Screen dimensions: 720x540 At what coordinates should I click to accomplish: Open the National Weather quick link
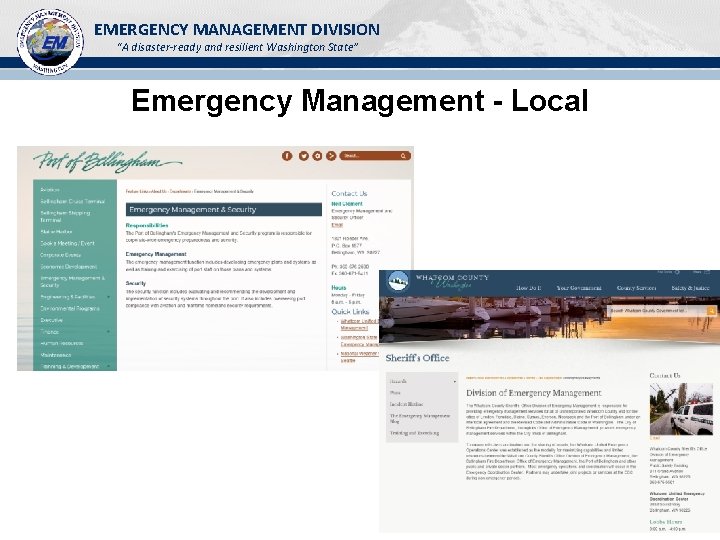pyautogui.click(x=360, y=356)
